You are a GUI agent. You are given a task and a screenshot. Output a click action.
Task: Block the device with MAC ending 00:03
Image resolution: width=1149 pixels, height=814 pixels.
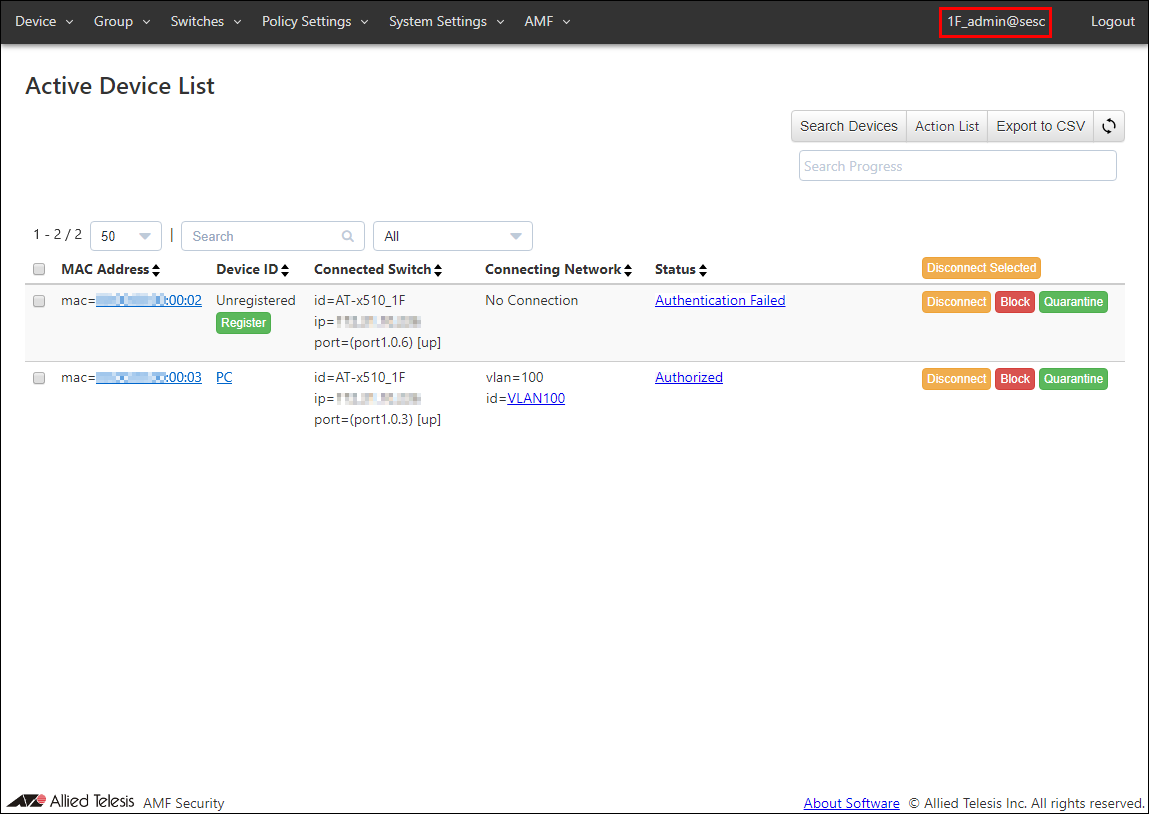tap(1014, 379)
